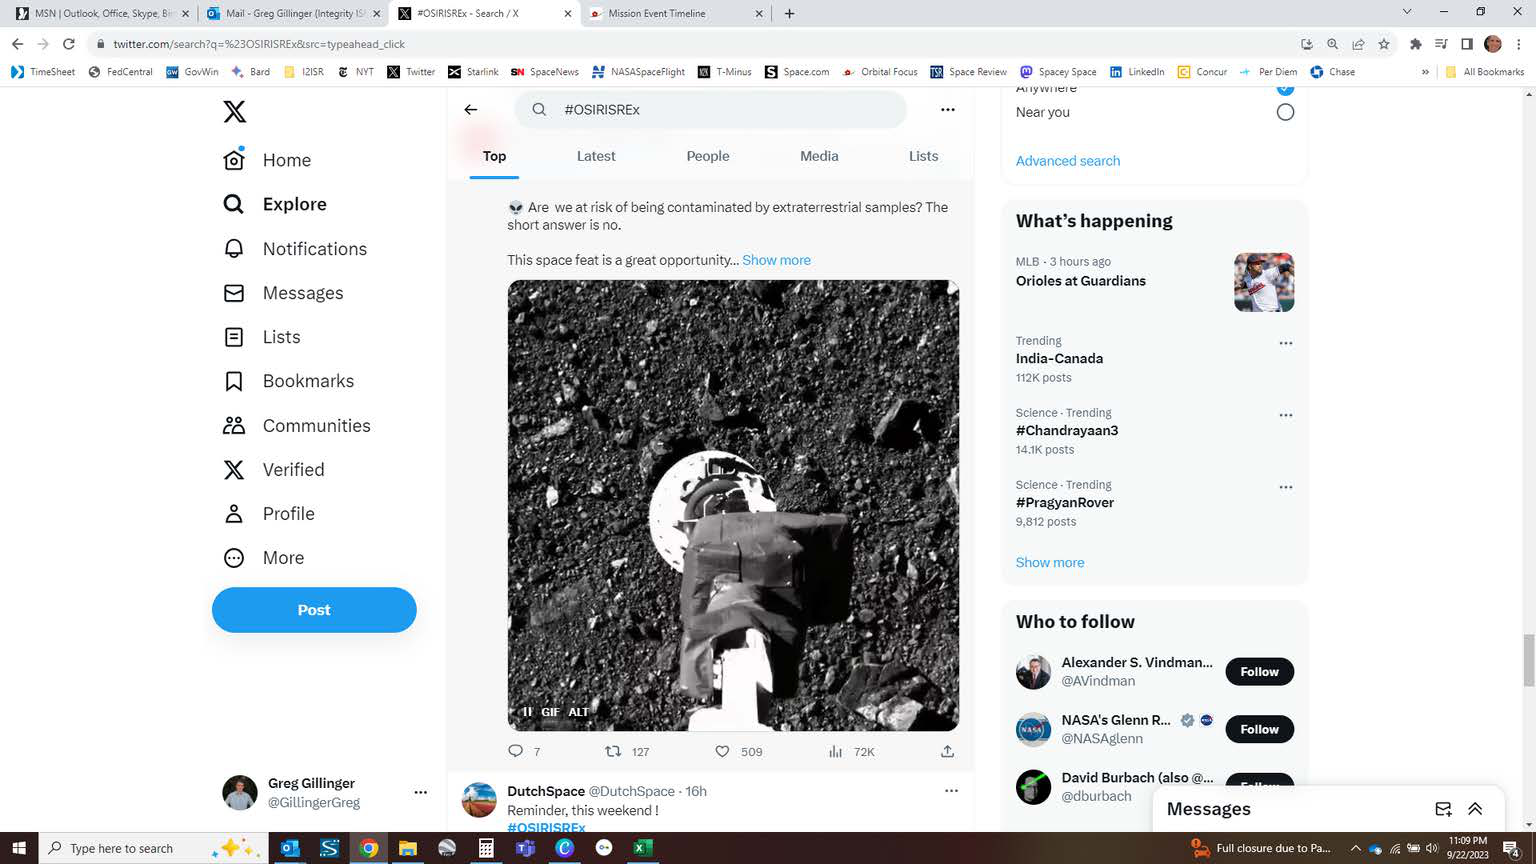Click Show more link in the tweet text

[776, 260]
